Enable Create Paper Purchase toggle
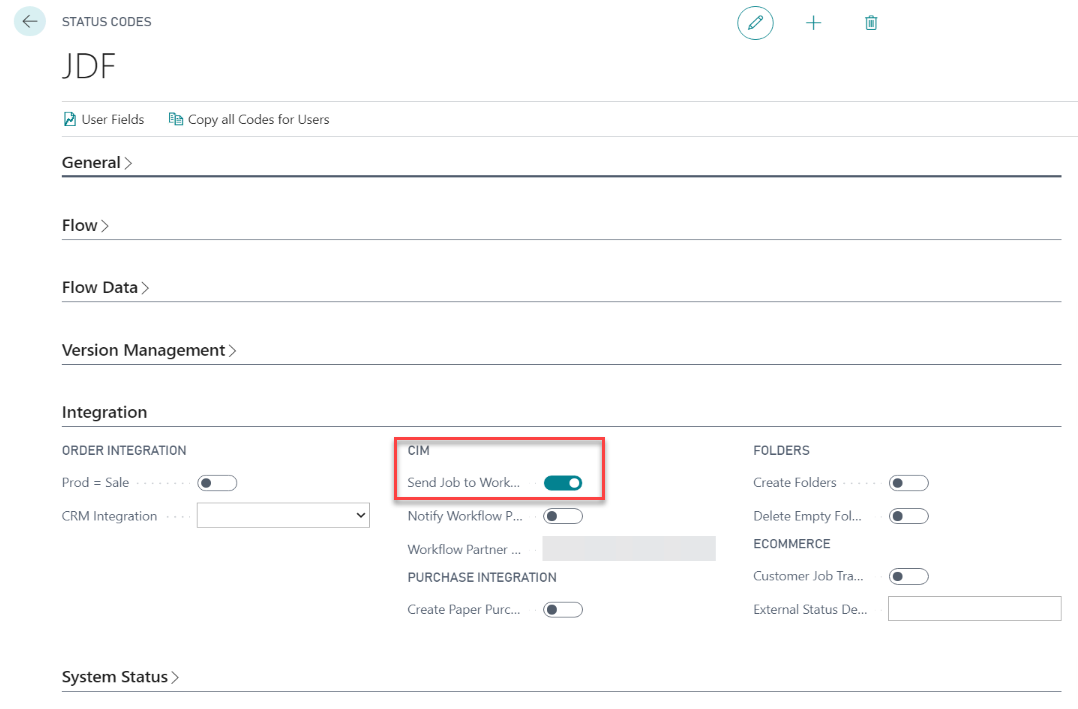The height and width of the screenshot is (709, 1078). [x=562, y=609]
